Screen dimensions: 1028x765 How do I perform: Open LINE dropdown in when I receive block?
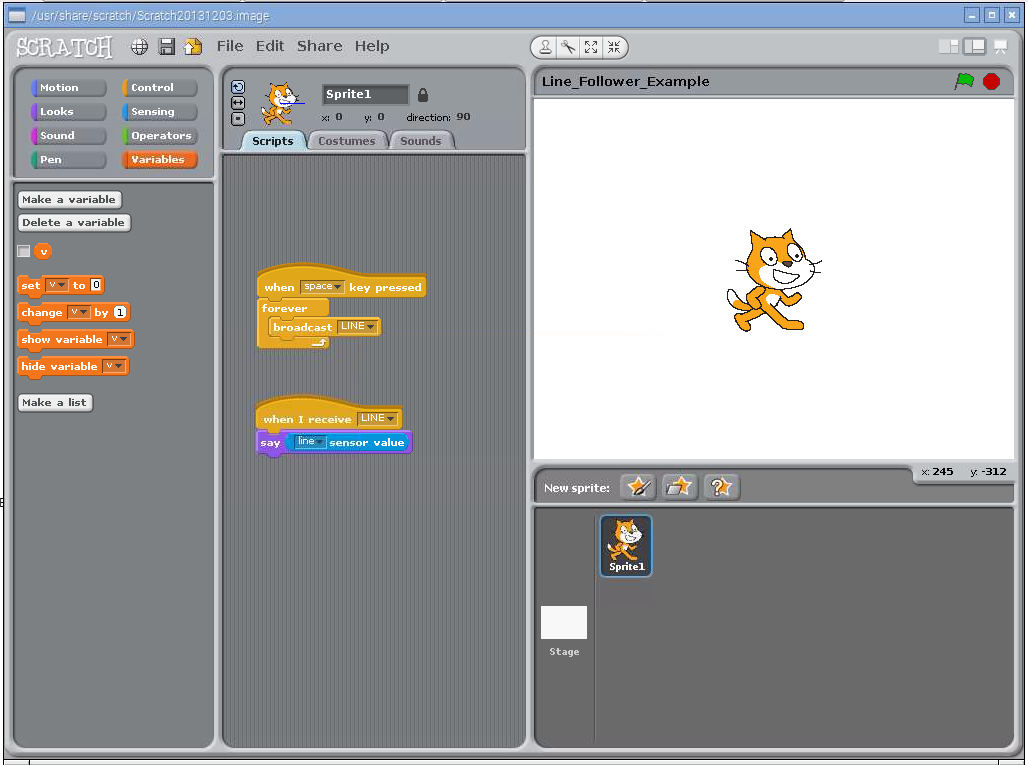(x=378, y=418)
